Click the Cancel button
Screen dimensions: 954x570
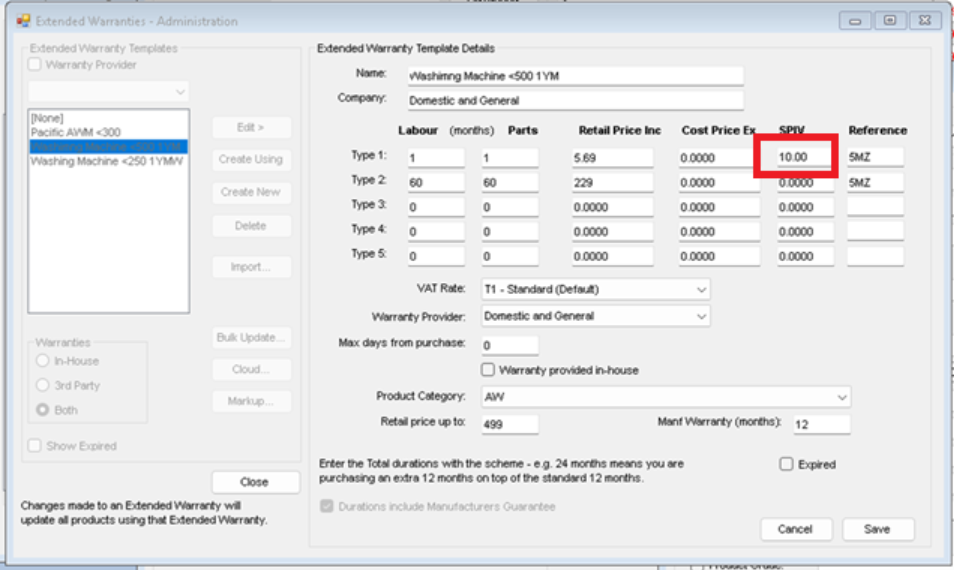pos(795,529)
